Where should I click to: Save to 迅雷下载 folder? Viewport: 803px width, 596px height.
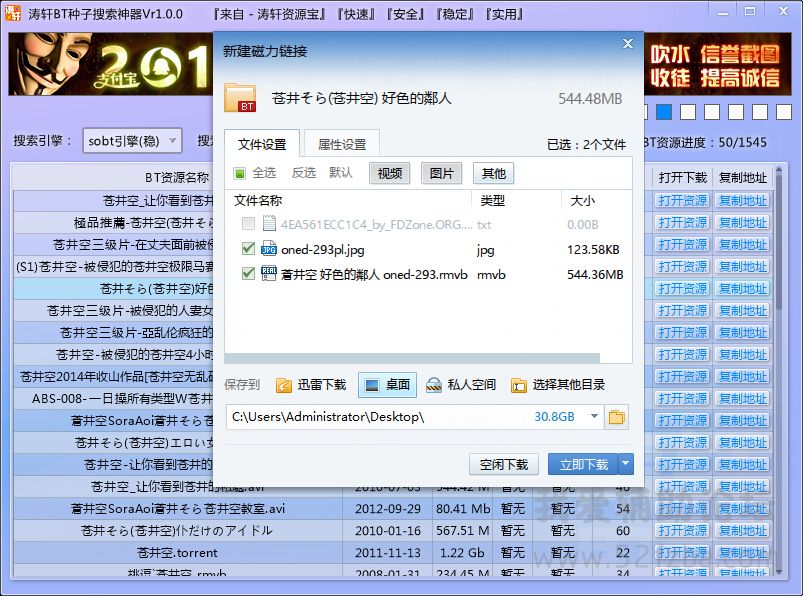coord(311,385)
